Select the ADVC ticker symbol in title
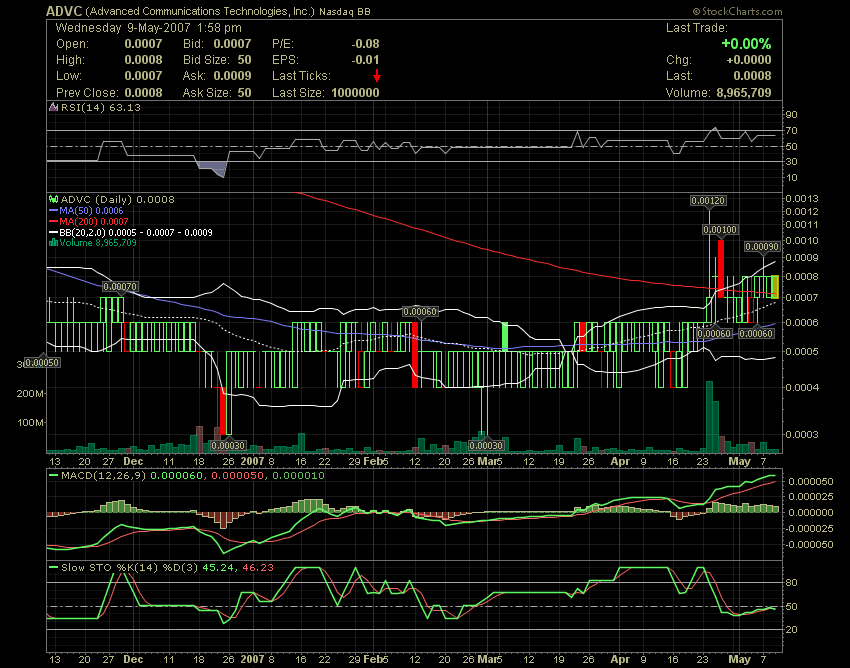This screenshot has width=850, height=668. click(63, 11)
